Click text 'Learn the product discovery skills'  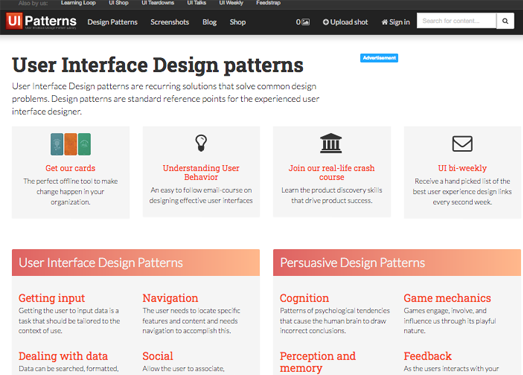click(332, 190)
